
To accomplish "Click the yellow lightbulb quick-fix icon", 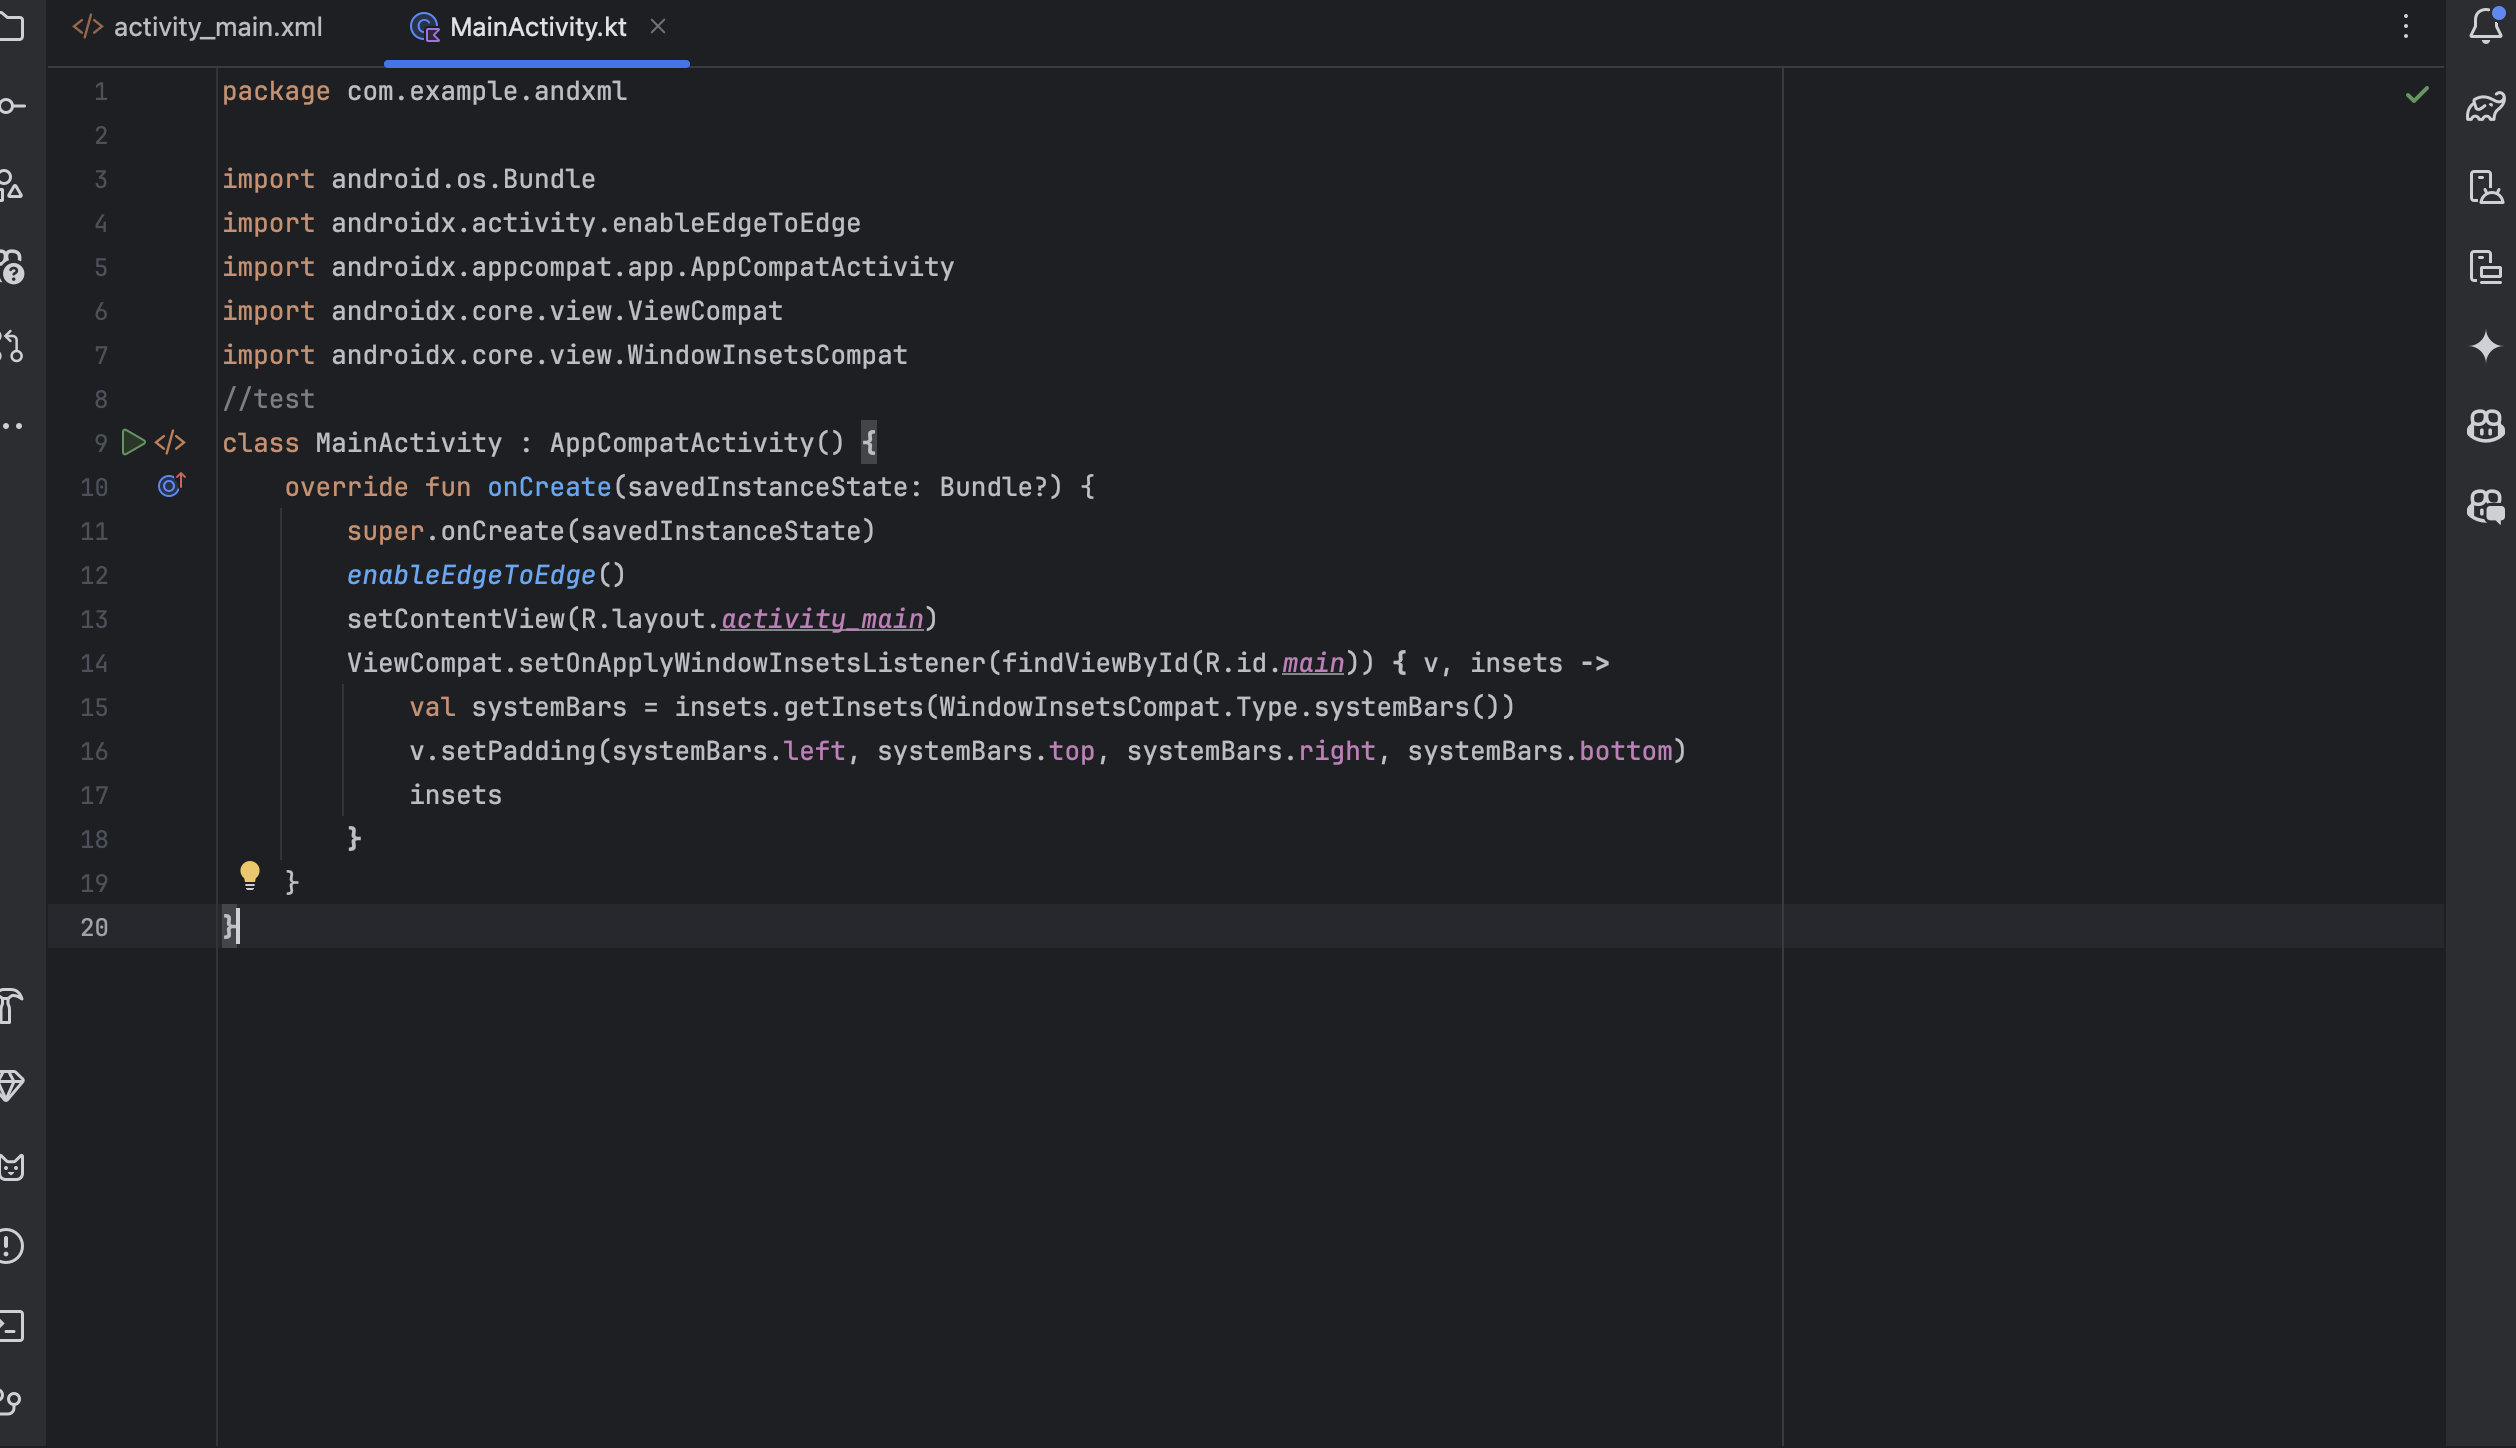I will coord(250,875).
